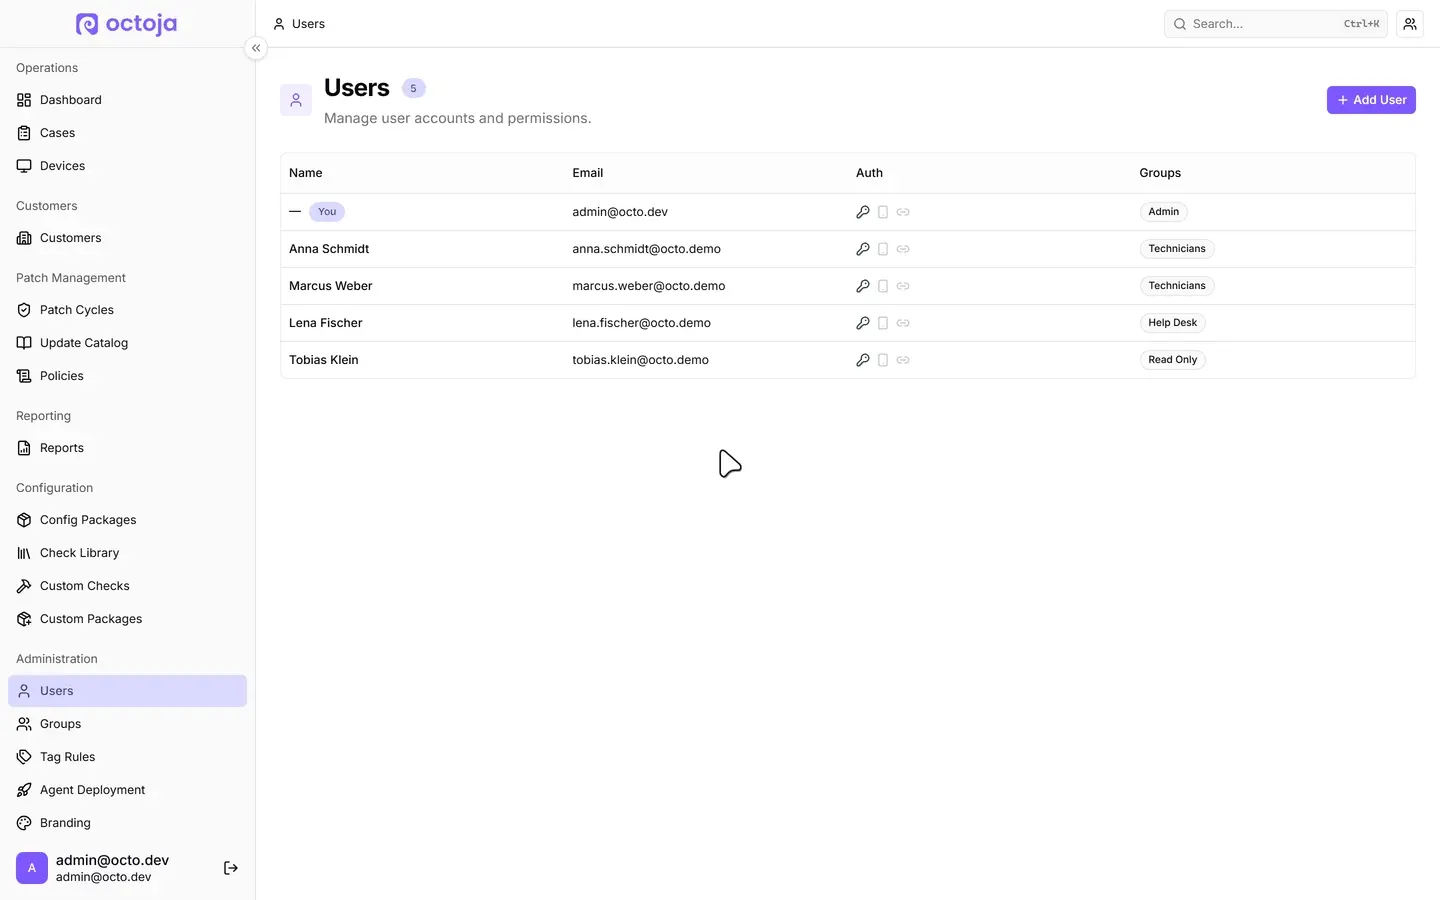This screenshot has width=1440, height=900.
Task: Click the Read Only group badge
Action: 1172,360
